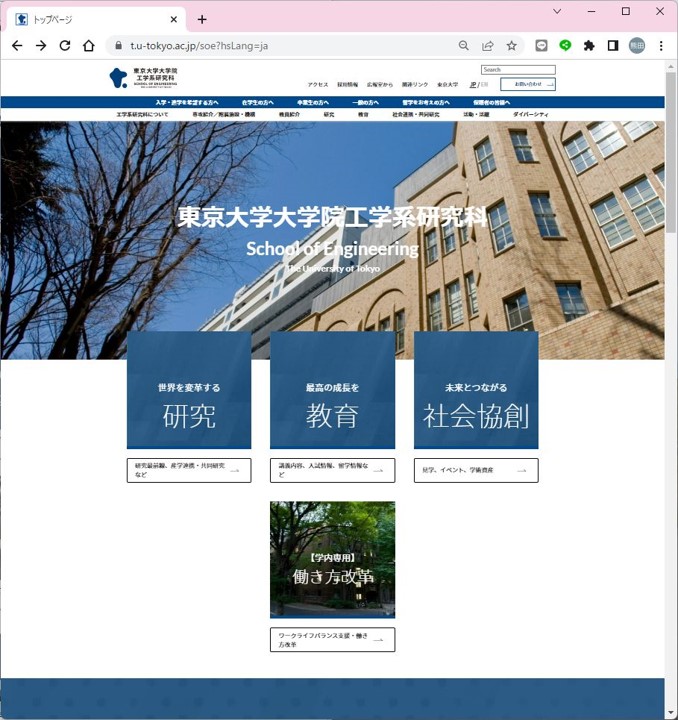Screen dimensions: 678x720
Task: Click the scrollbar down arrow
Action: point(671,713)
